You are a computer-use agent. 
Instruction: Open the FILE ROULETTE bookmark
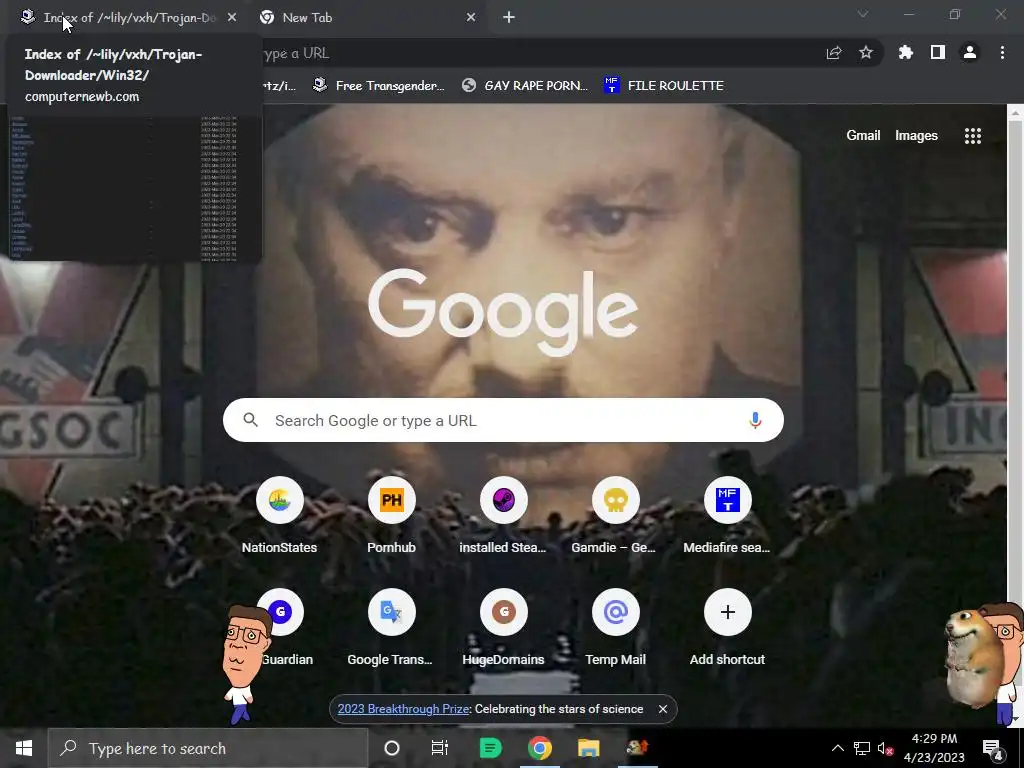664,86
